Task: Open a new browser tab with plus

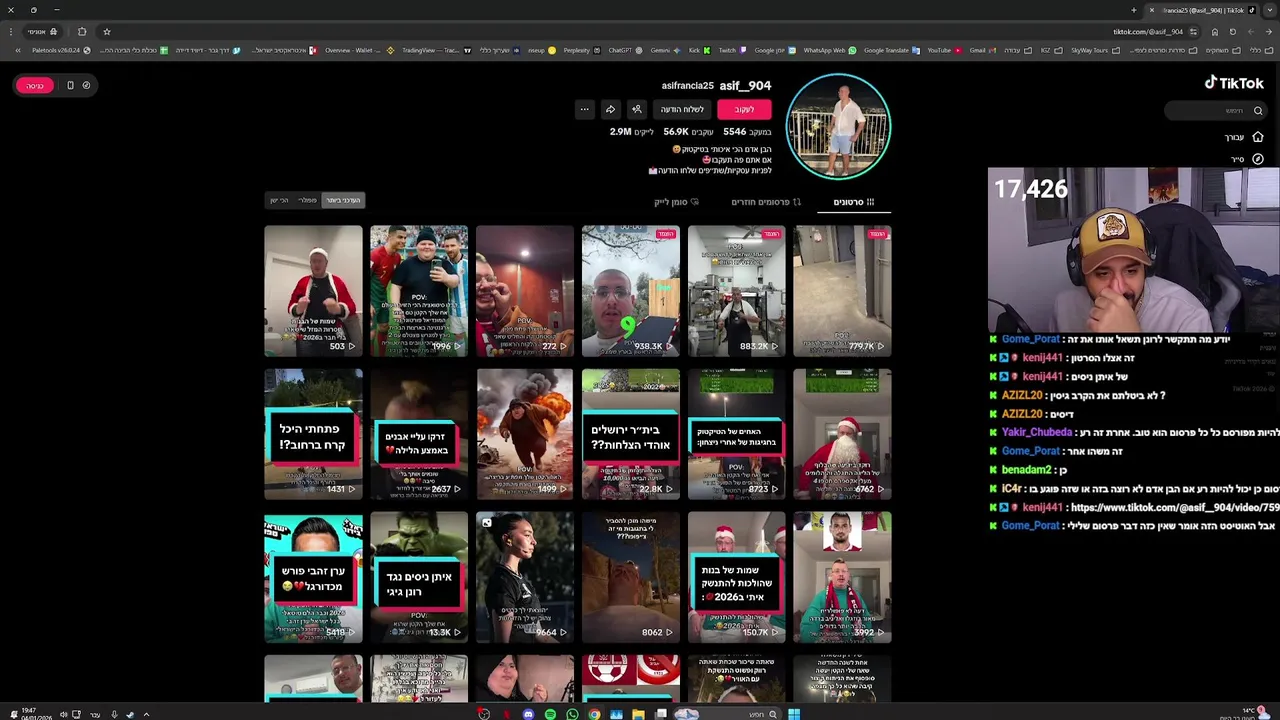Action: click(x=1134, y=10)
